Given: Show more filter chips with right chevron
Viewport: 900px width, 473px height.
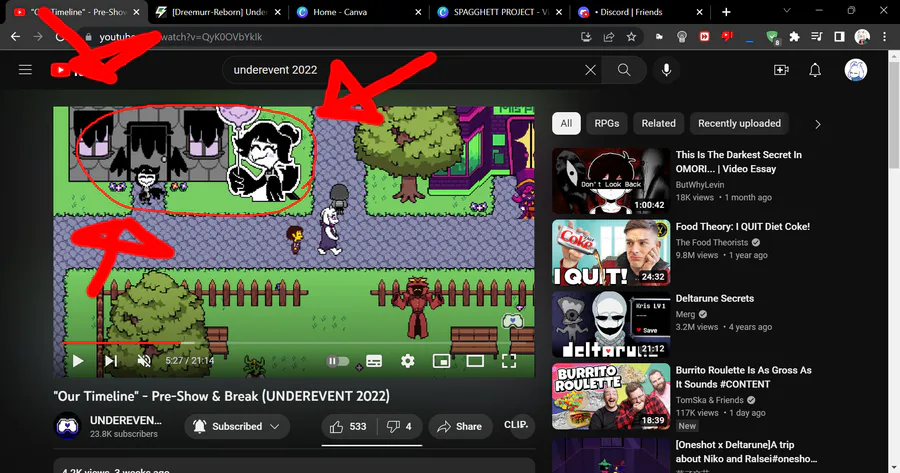Looking at the screenshot, I should point(818,124).
